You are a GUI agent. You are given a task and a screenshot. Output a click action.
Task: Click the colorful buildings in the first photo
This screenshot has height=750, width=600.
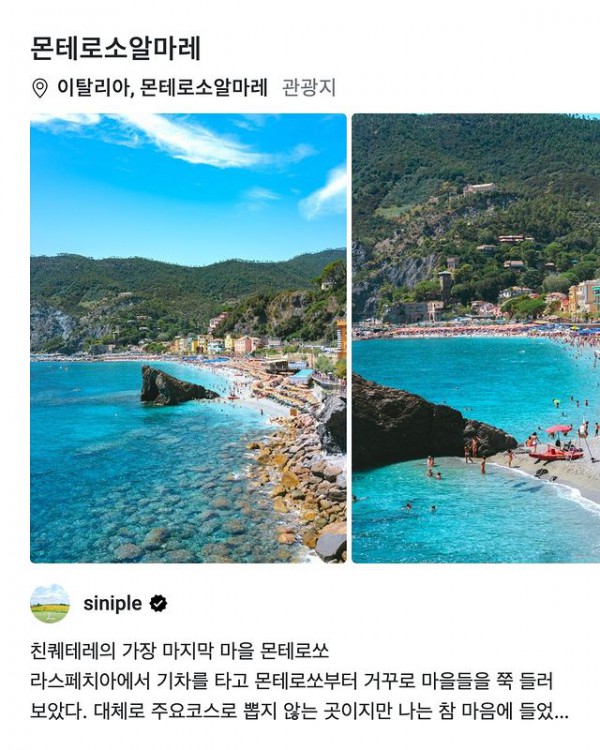(x=215, y=343)
